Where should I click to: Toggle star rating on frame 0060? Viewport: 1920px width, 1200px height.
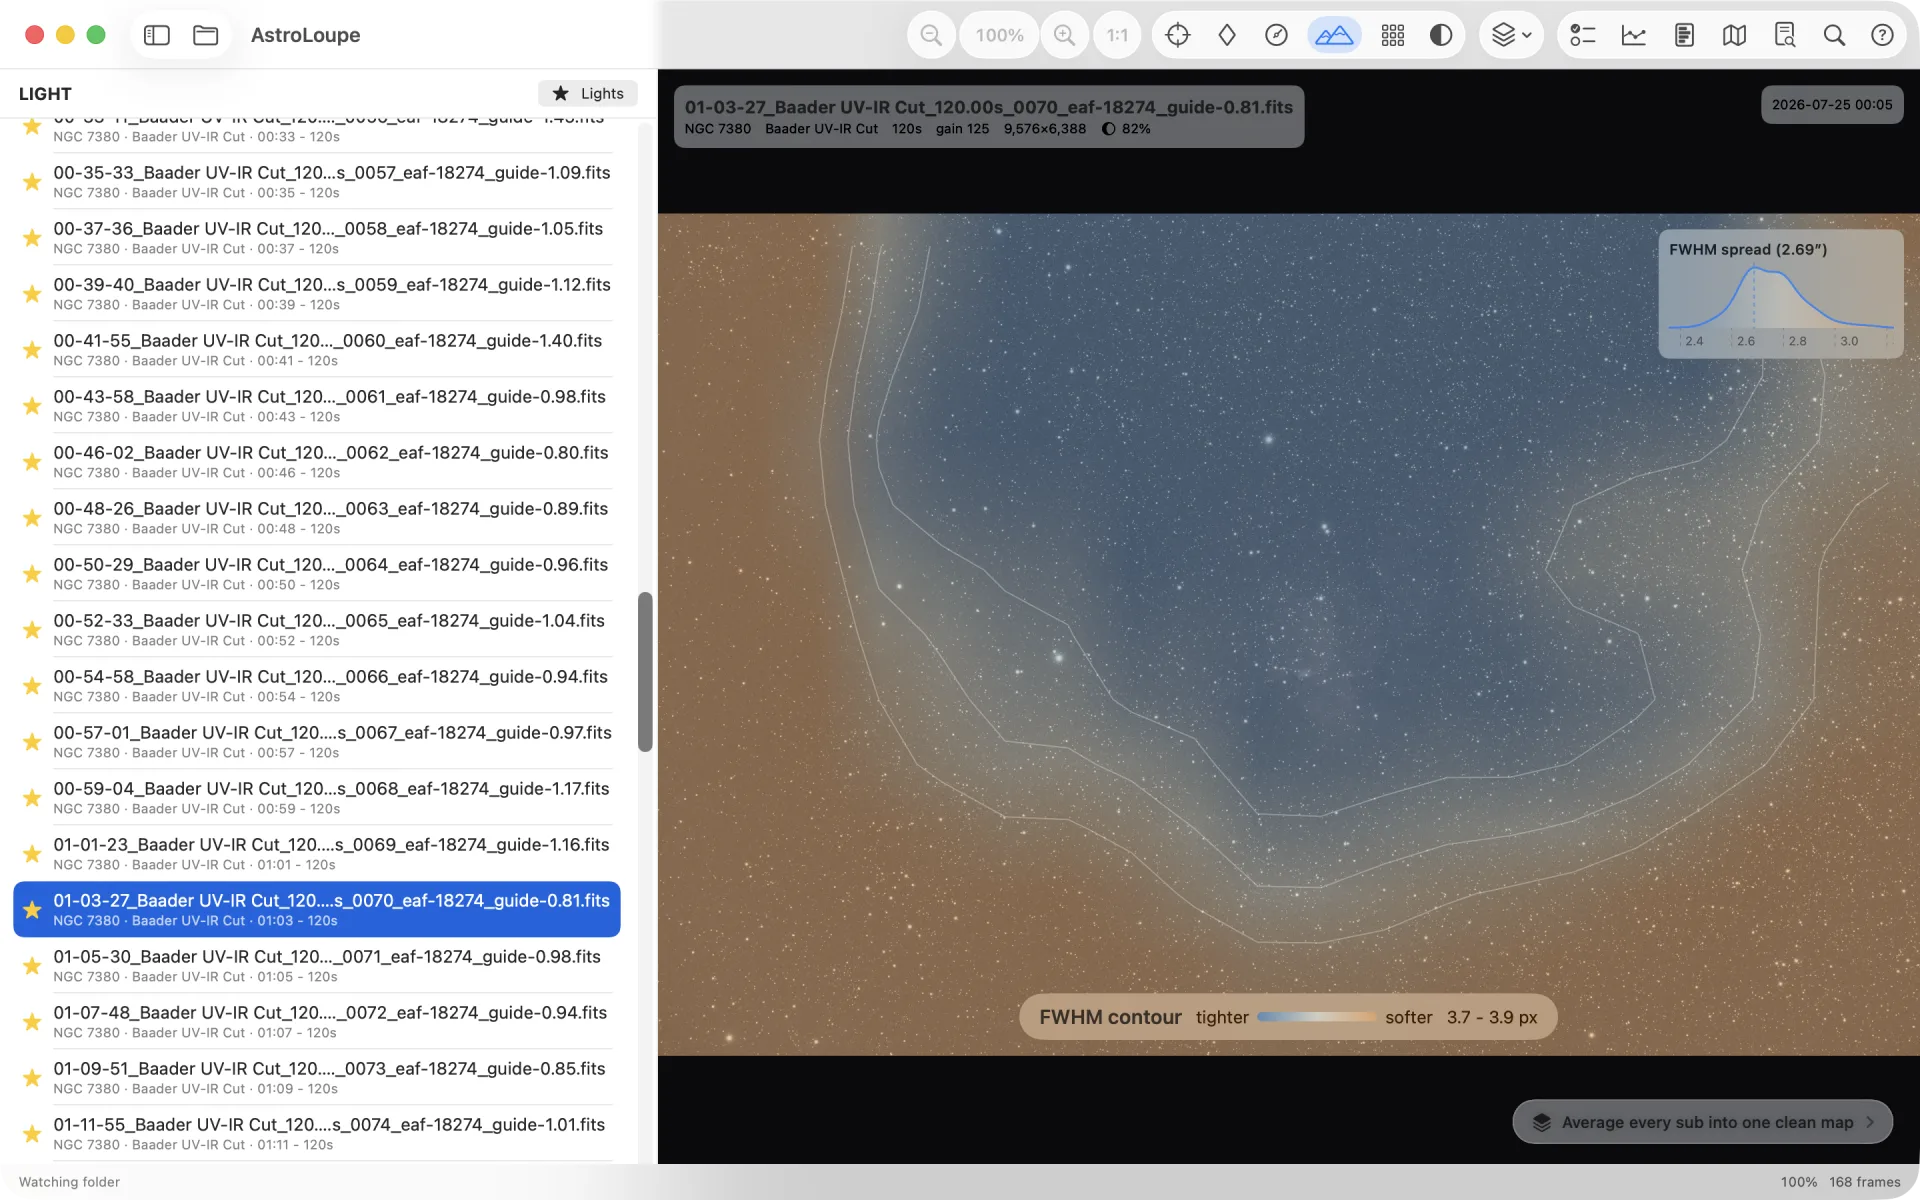pyautogui.click(x=32, y=349)
